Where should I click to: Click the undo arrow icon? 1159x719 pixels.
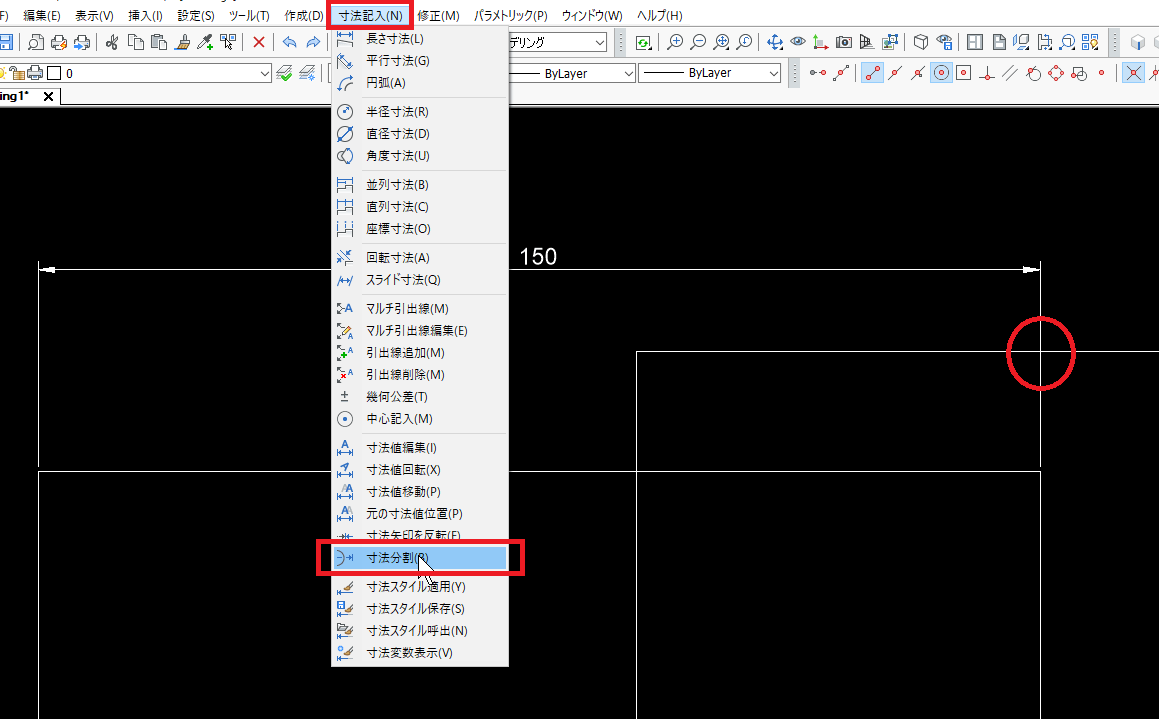pyautogui.click(x=290, y=42)
